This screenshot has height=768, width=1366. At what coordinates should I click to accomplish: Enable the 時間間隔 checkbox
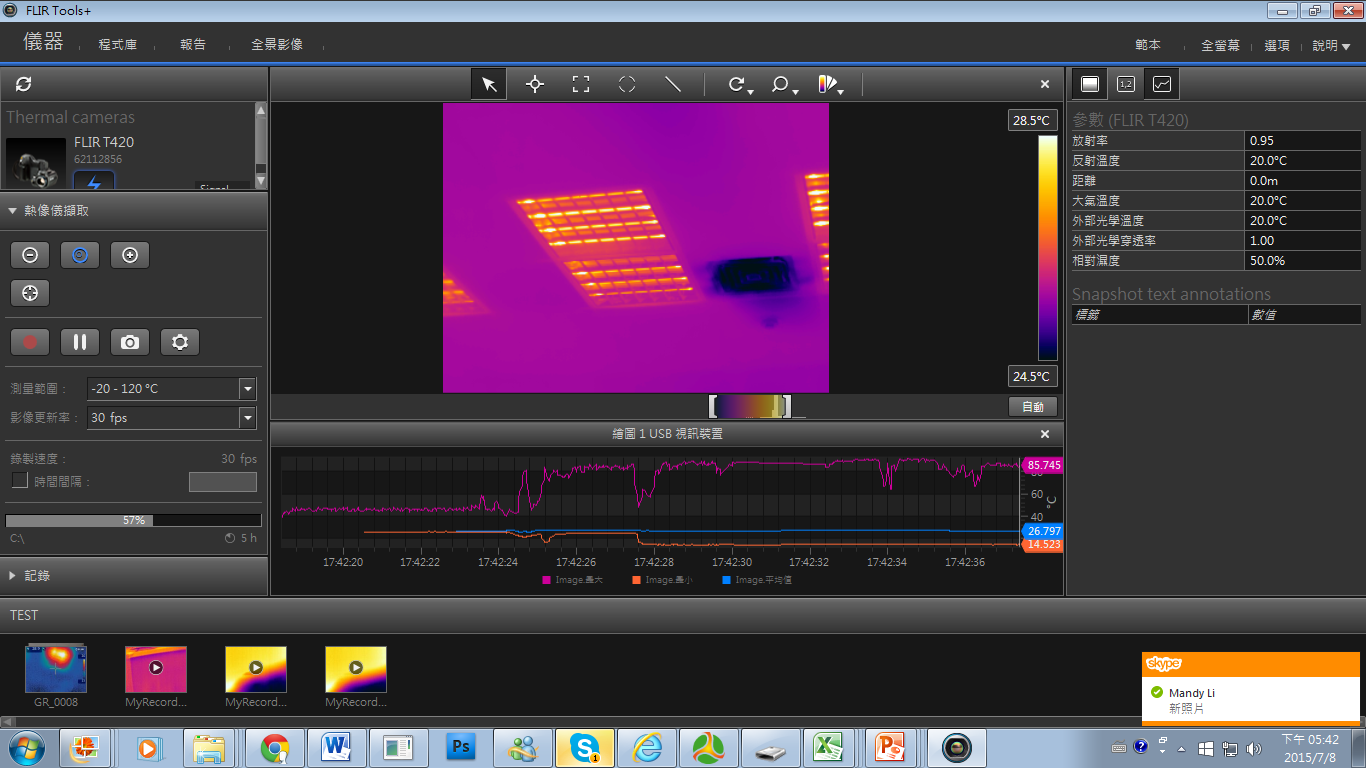pyautogui.click(x=19, y=481)
